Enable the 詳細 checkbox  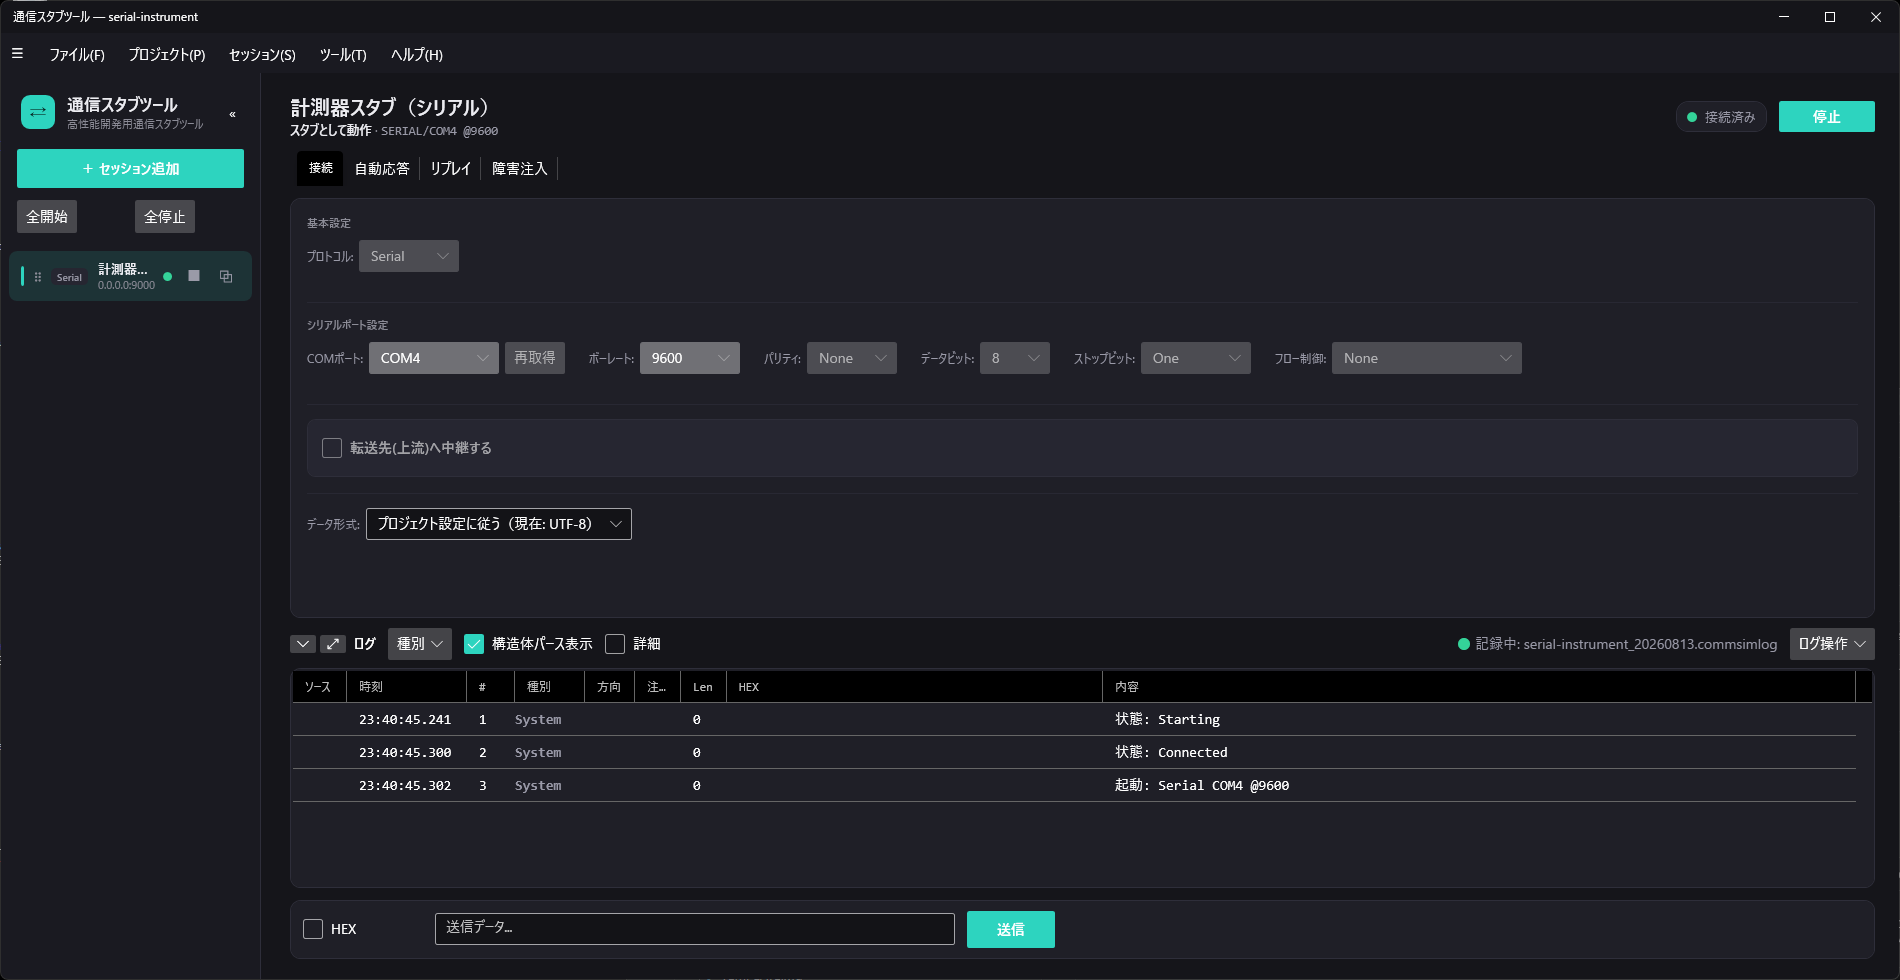615,644
